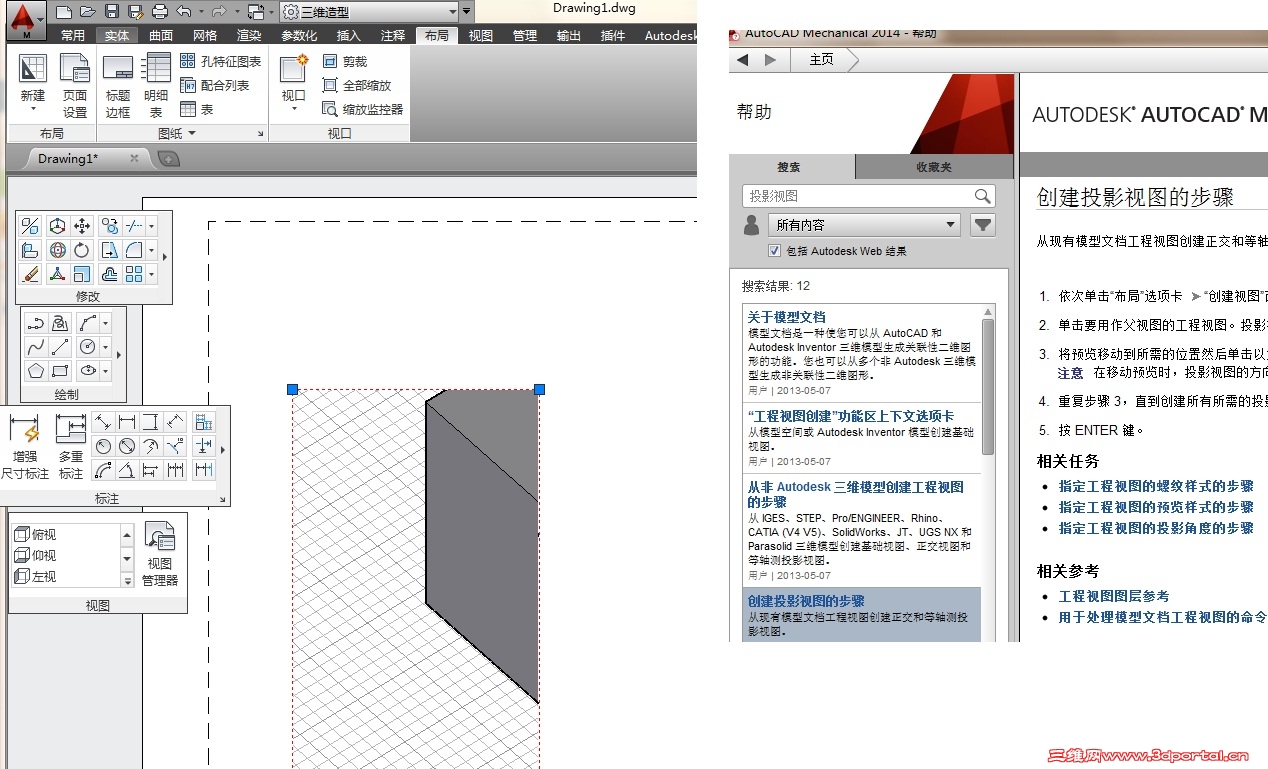Open the quick access toolbar customize arrow
Viewport: 1268px width, 769px height.
[x=466, y=12]
